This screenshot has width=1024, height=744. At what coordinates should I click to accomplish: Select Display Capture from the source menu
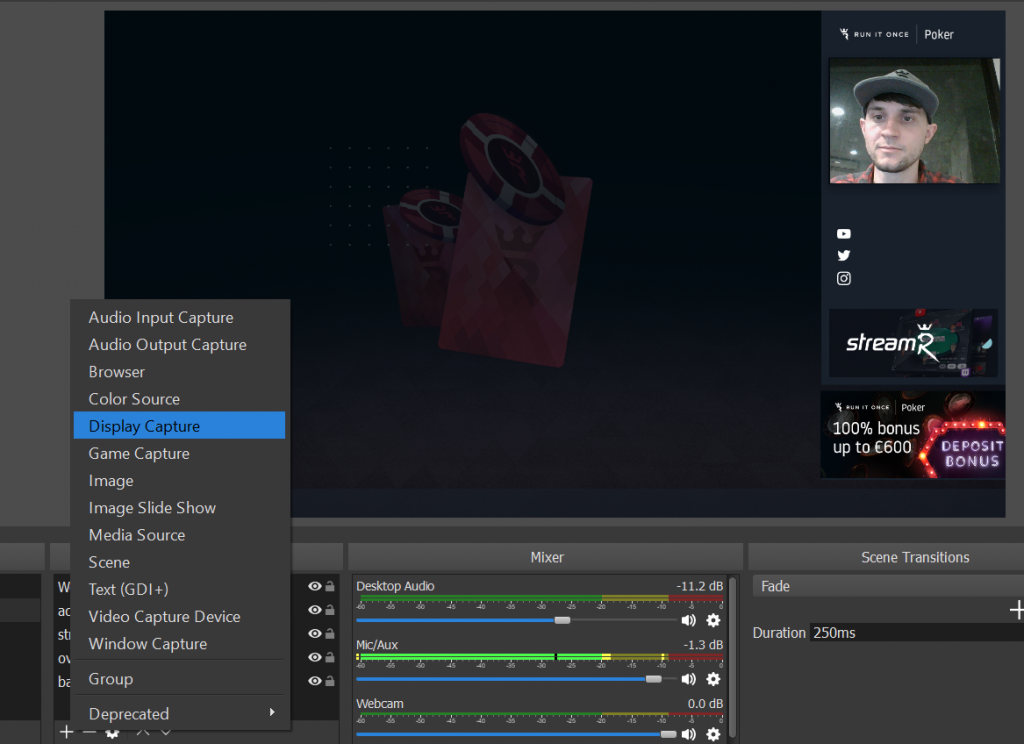179,426
